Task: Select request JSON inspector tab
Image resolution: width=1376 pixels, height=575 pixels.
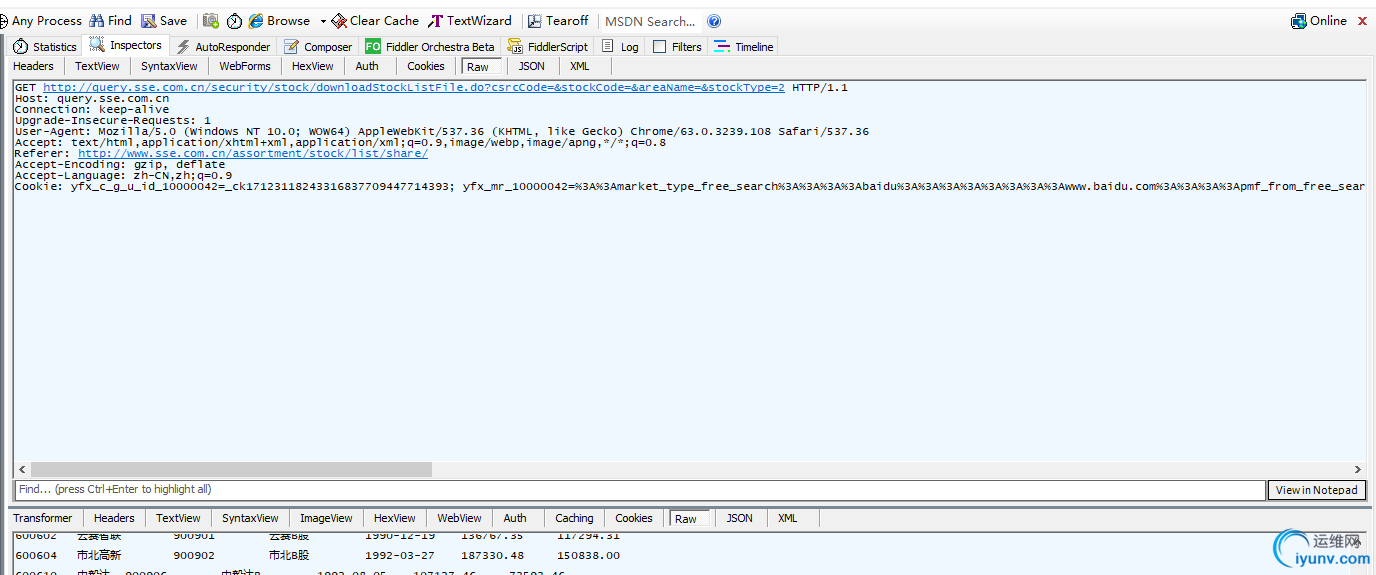Action: tap(532, 66)
